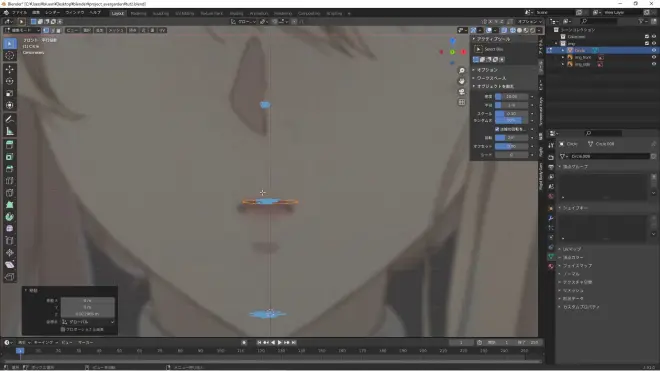Expand img_front tree item

563,57
